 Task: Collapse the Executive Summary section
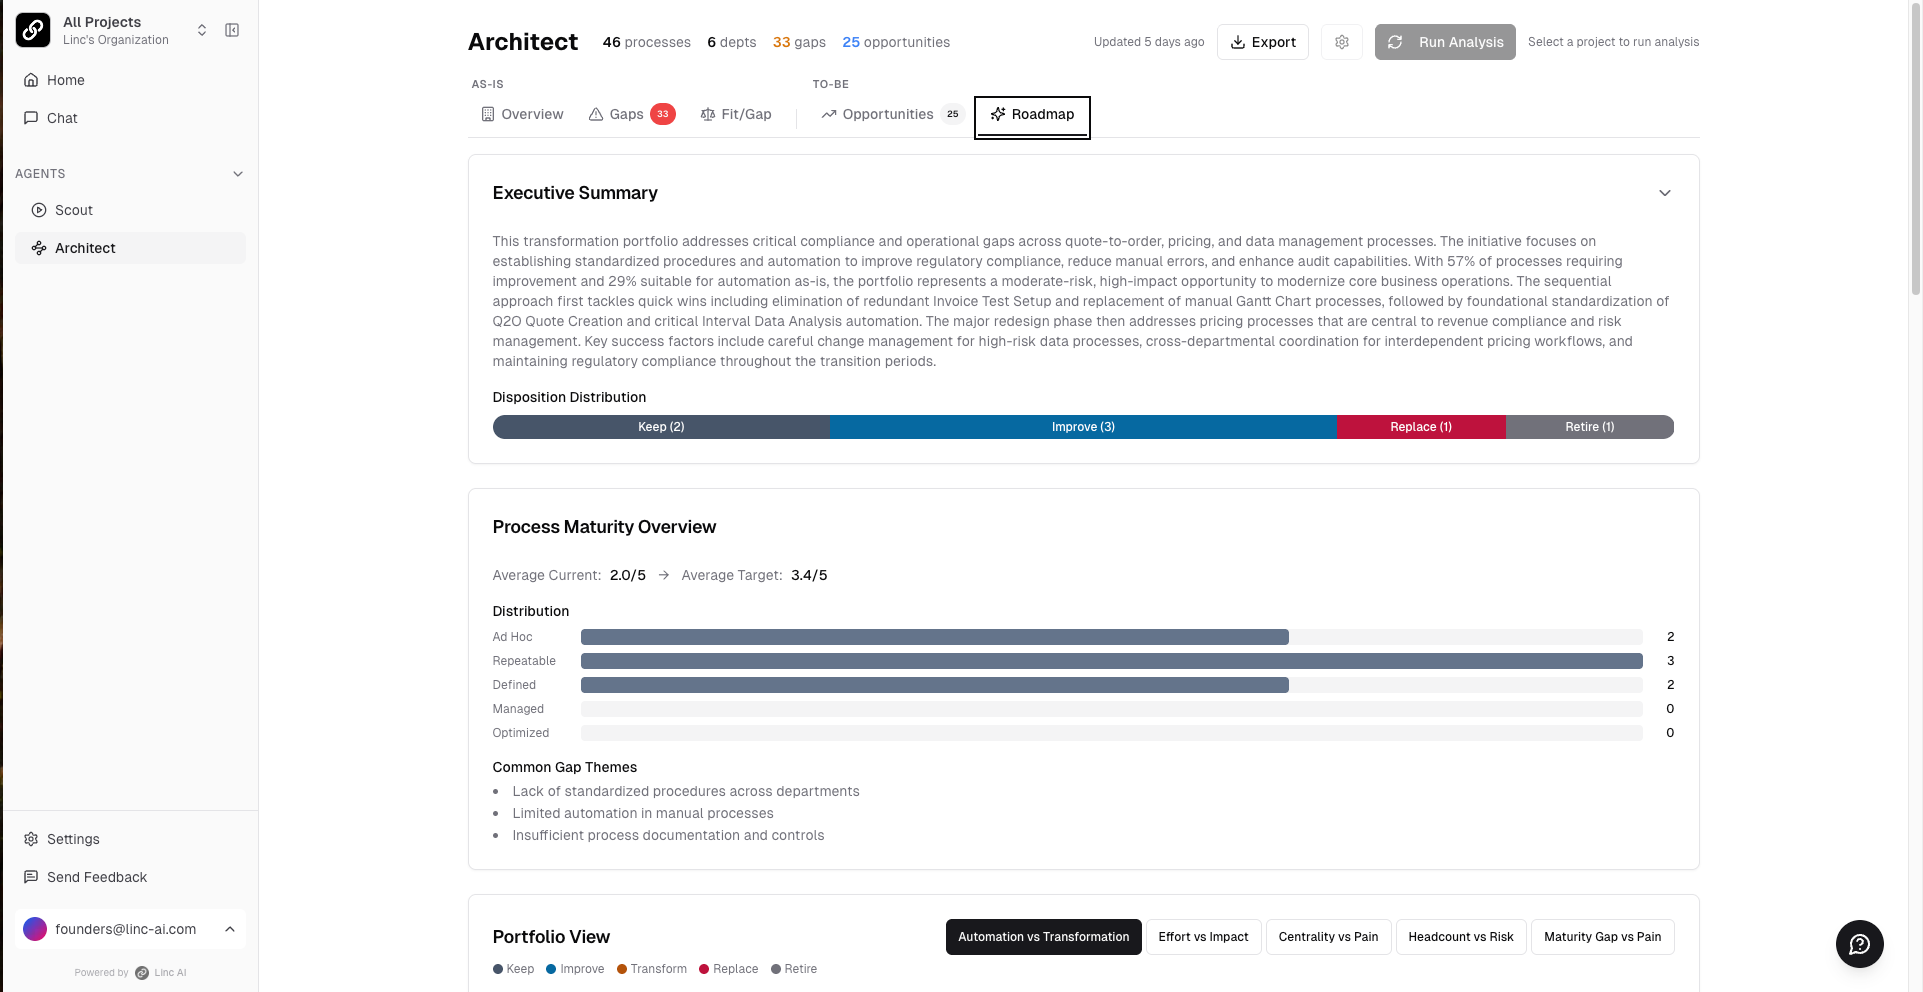[1664, 193]
